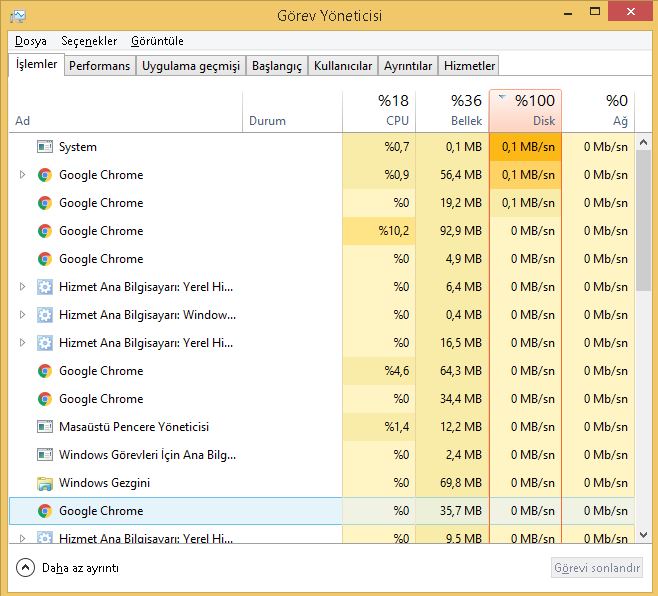Select the İşlemler tab
Viewport: 658px width, 596px height.
tap(37, 64)
